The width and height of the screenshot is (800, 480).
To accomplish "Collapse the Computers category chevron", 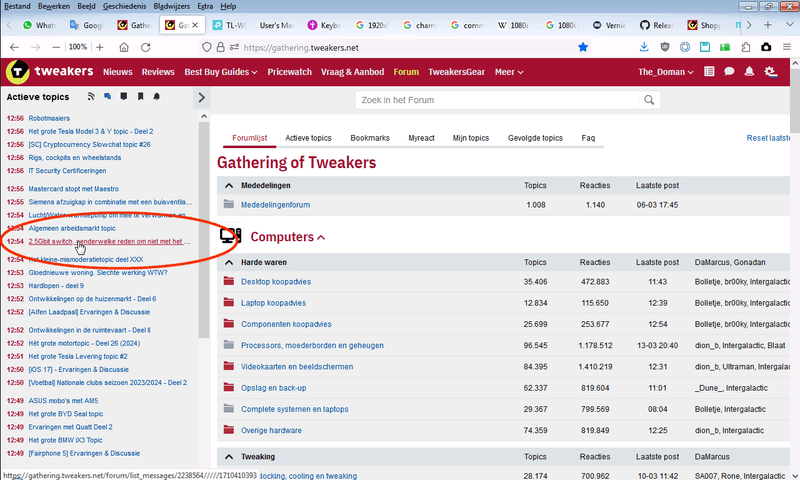I will point(321,238).
